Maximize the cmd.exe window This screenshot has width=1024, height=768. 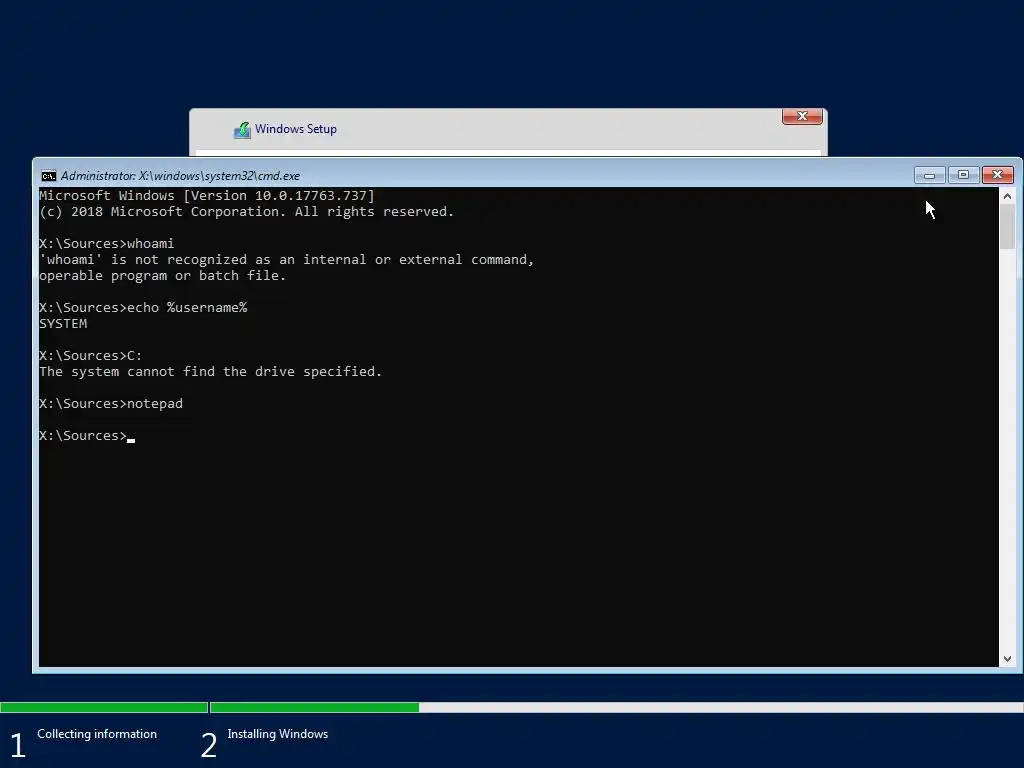[963, 175]
